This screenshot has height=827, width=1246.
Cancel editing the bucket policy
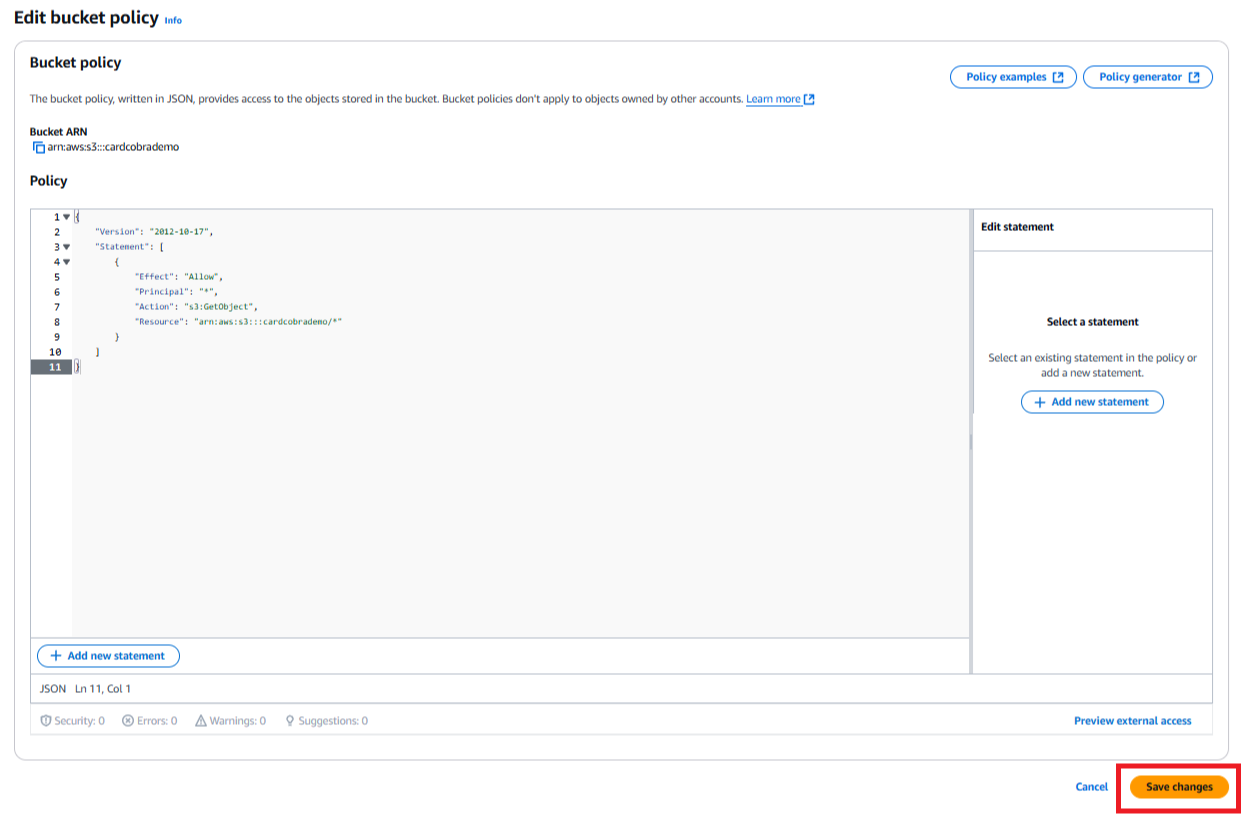[1091, 787]
